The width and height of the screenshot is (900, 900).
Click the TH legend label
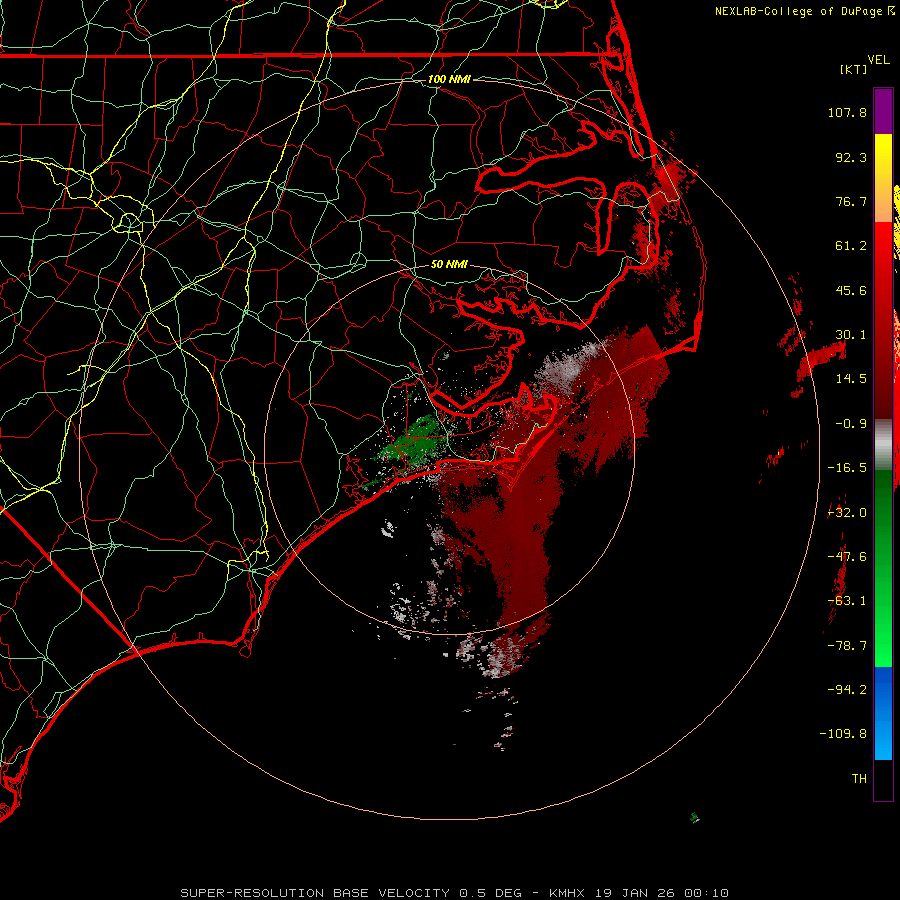click(859, 779)
